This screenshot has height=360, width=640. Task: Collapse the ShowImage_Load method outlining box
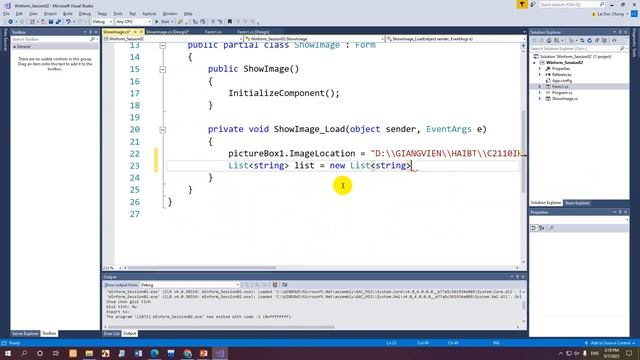coord(162,130)
